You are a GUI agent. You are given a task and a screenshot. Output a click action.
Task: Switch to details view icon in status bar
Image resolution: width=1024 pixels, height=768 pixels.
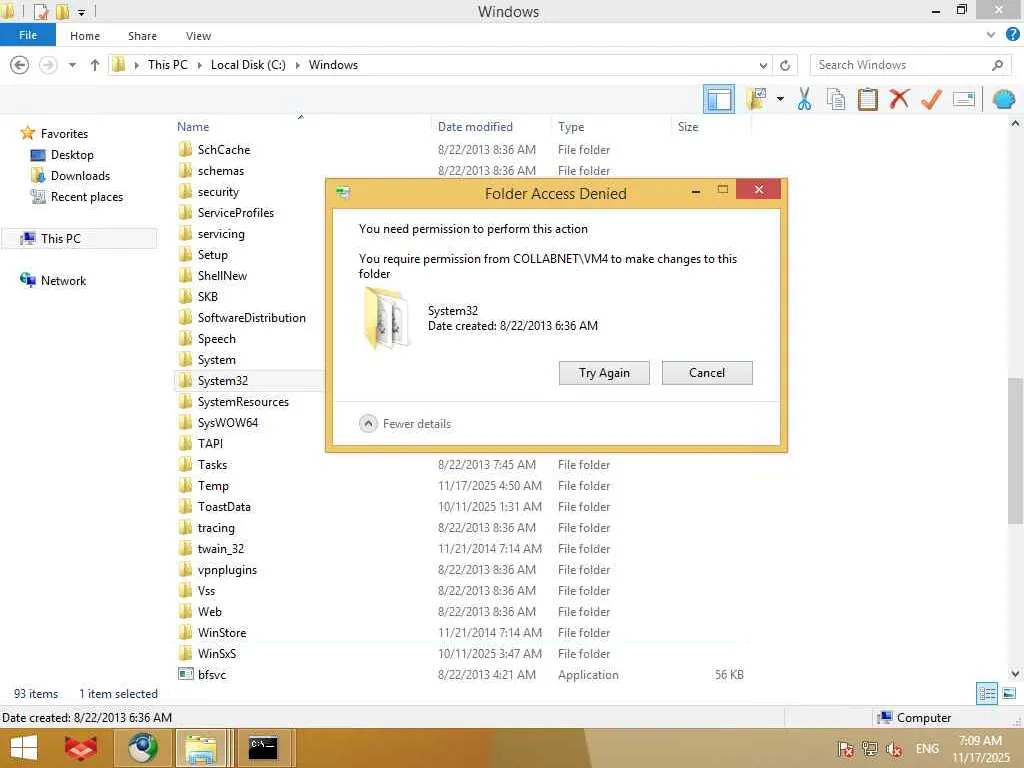coord(987,694)
